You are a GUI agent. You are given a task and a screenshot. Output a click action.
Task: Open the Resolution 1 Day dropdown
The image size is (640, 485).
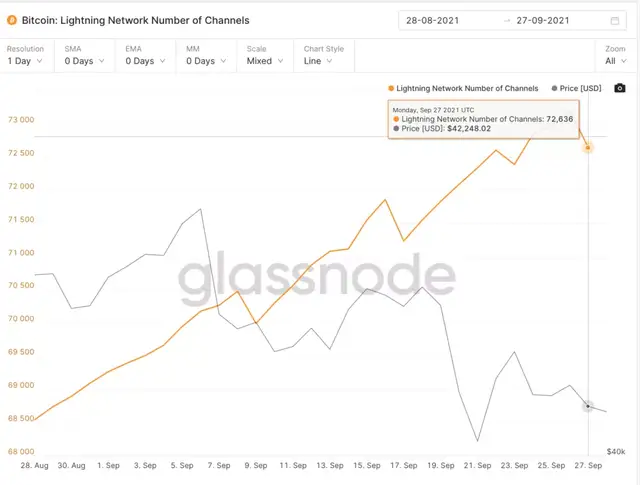pos(25,56)
